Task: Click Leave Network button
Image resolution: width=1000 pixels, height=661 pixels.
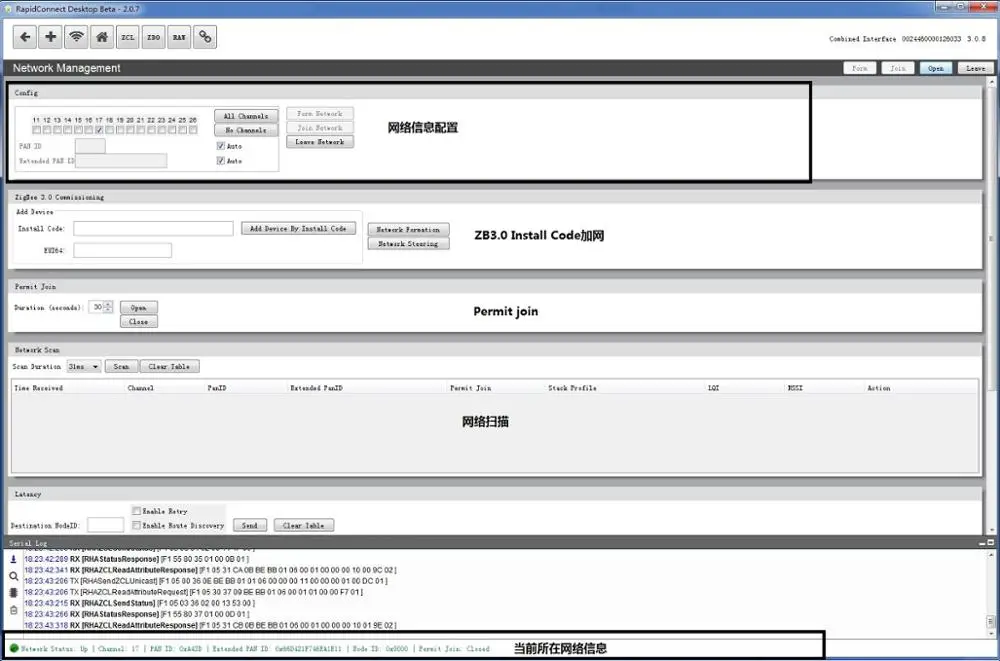Action: click(x=320, y=142)
